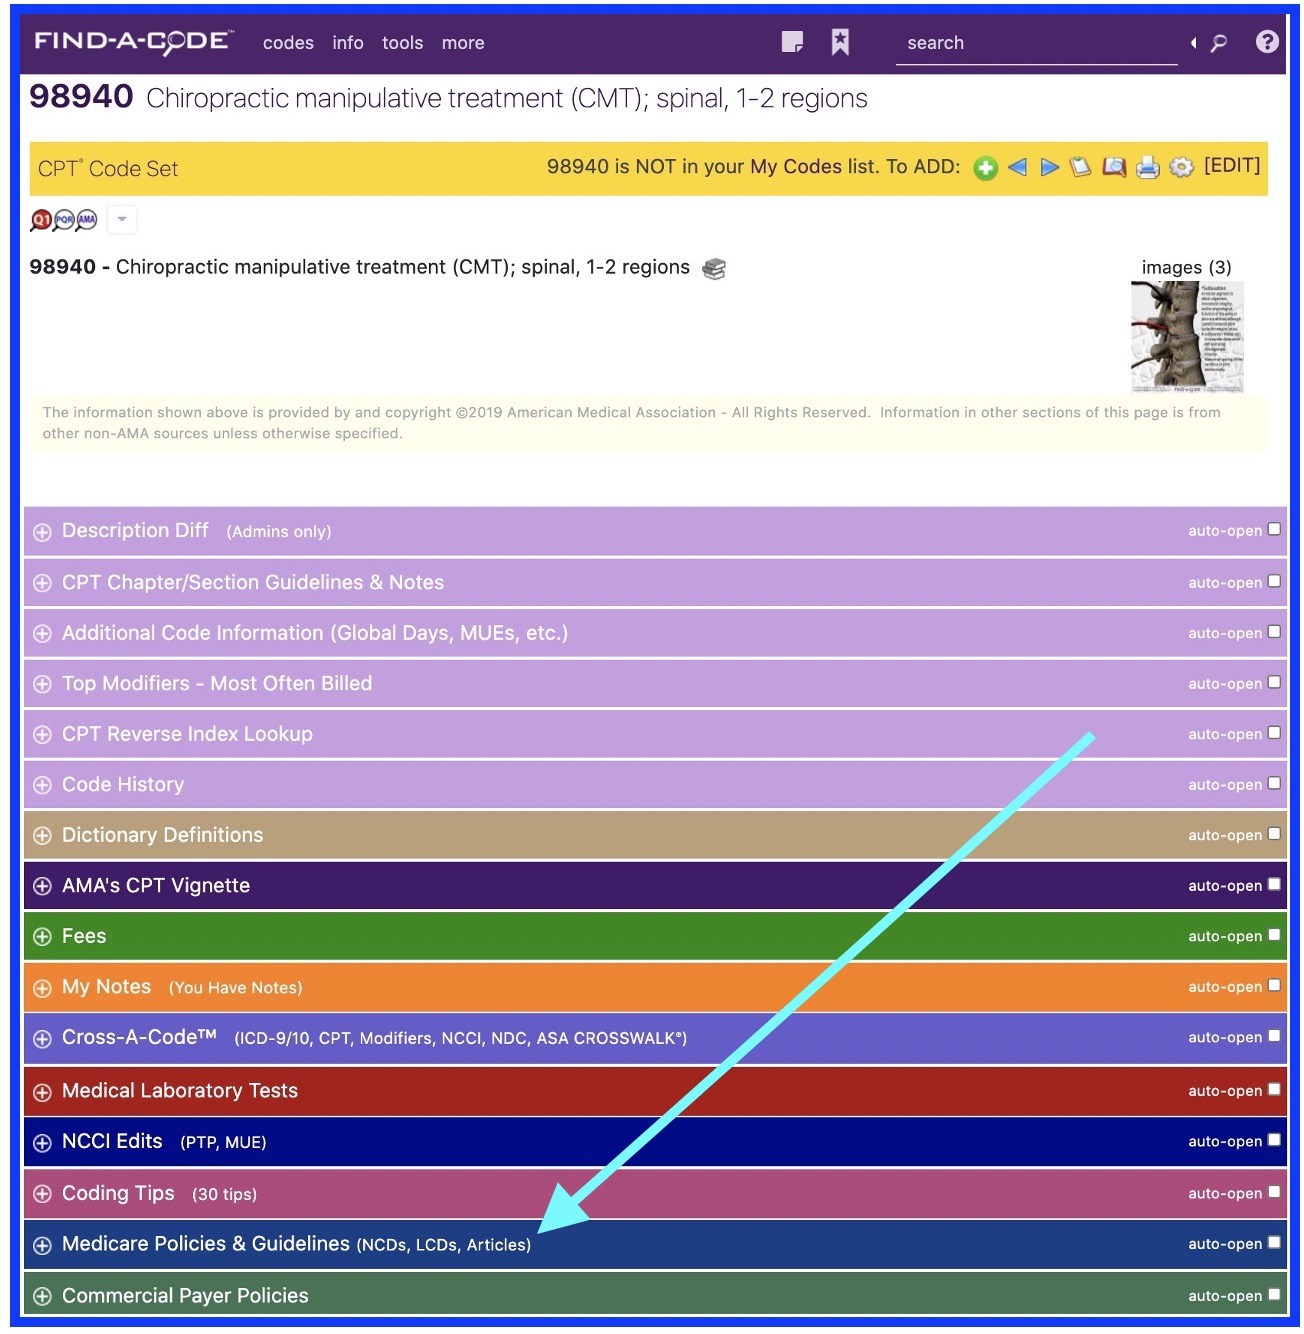Toggle auto-open for Medical Laboratory Tests
The width and height of the screenshot is (1304, 1334).
(x=1274, y=1089)
